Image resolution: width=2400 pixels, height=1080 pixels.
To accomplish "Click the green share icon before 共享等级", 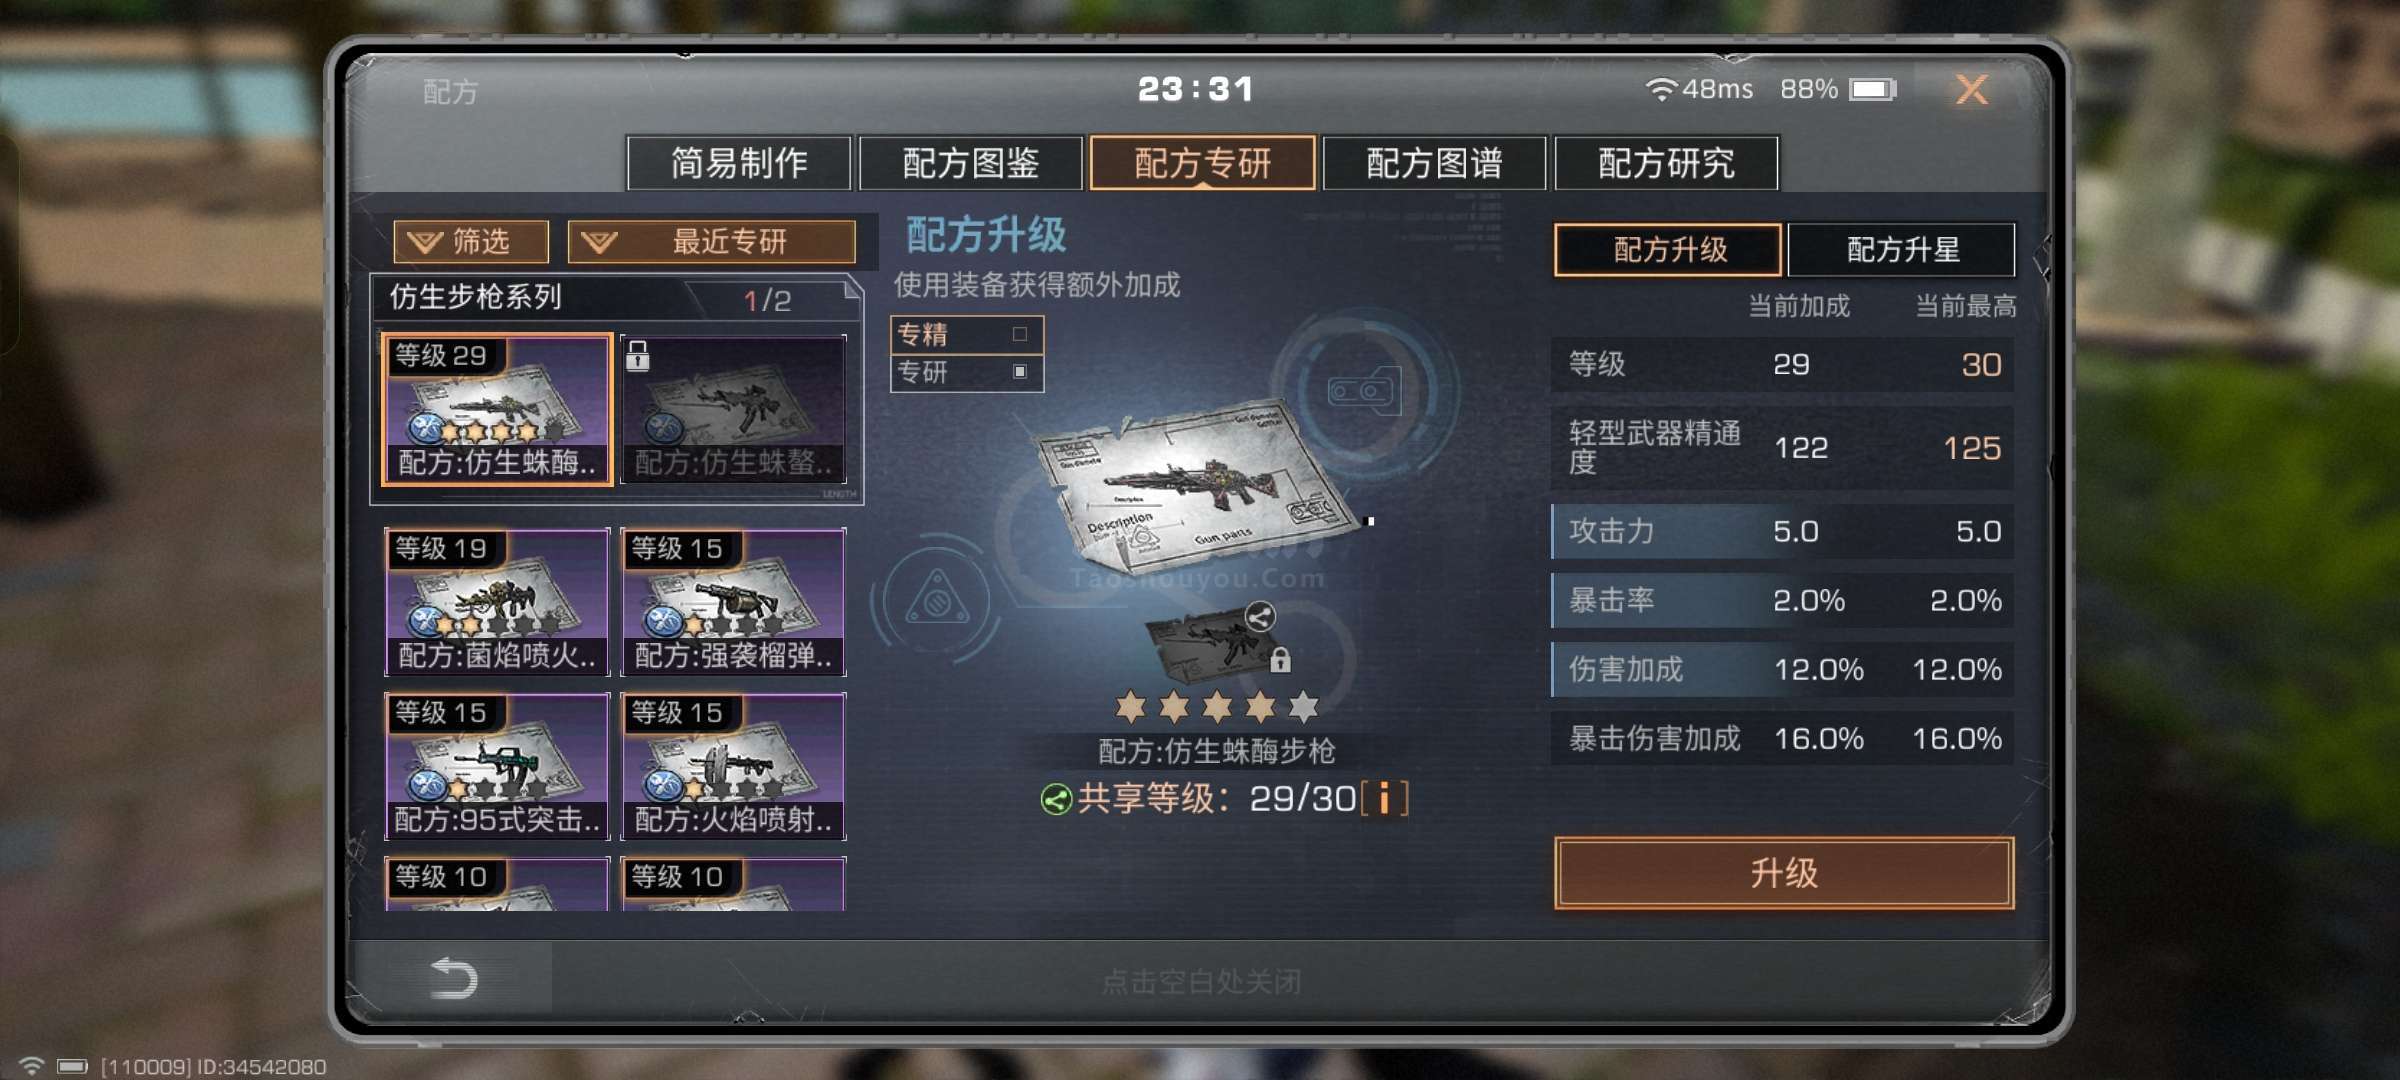I will 1056,799.
